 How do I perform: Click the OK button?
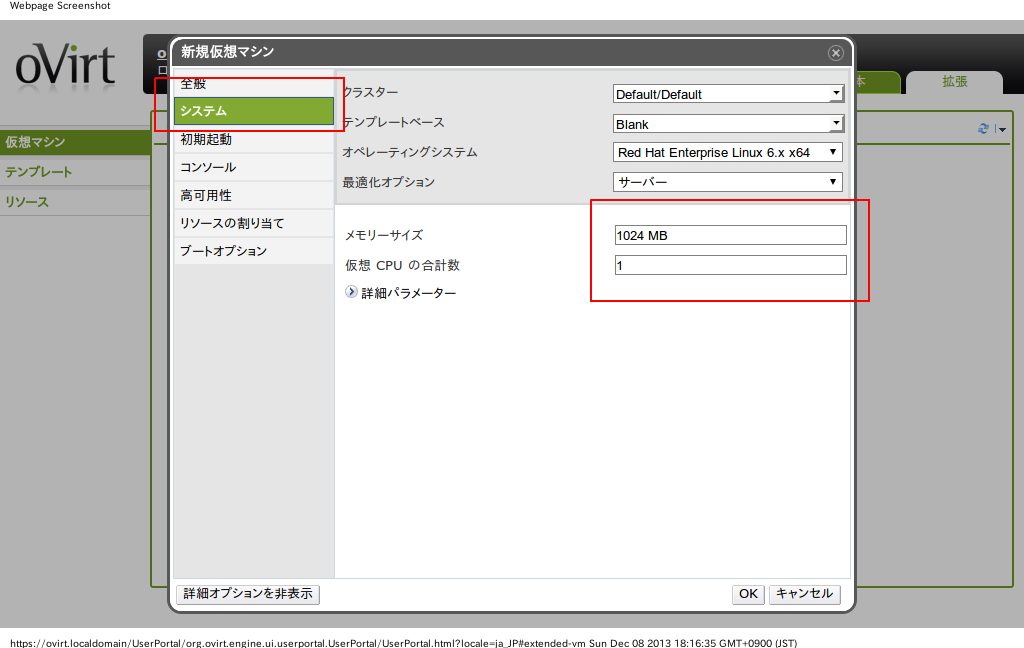click(748, 594)
